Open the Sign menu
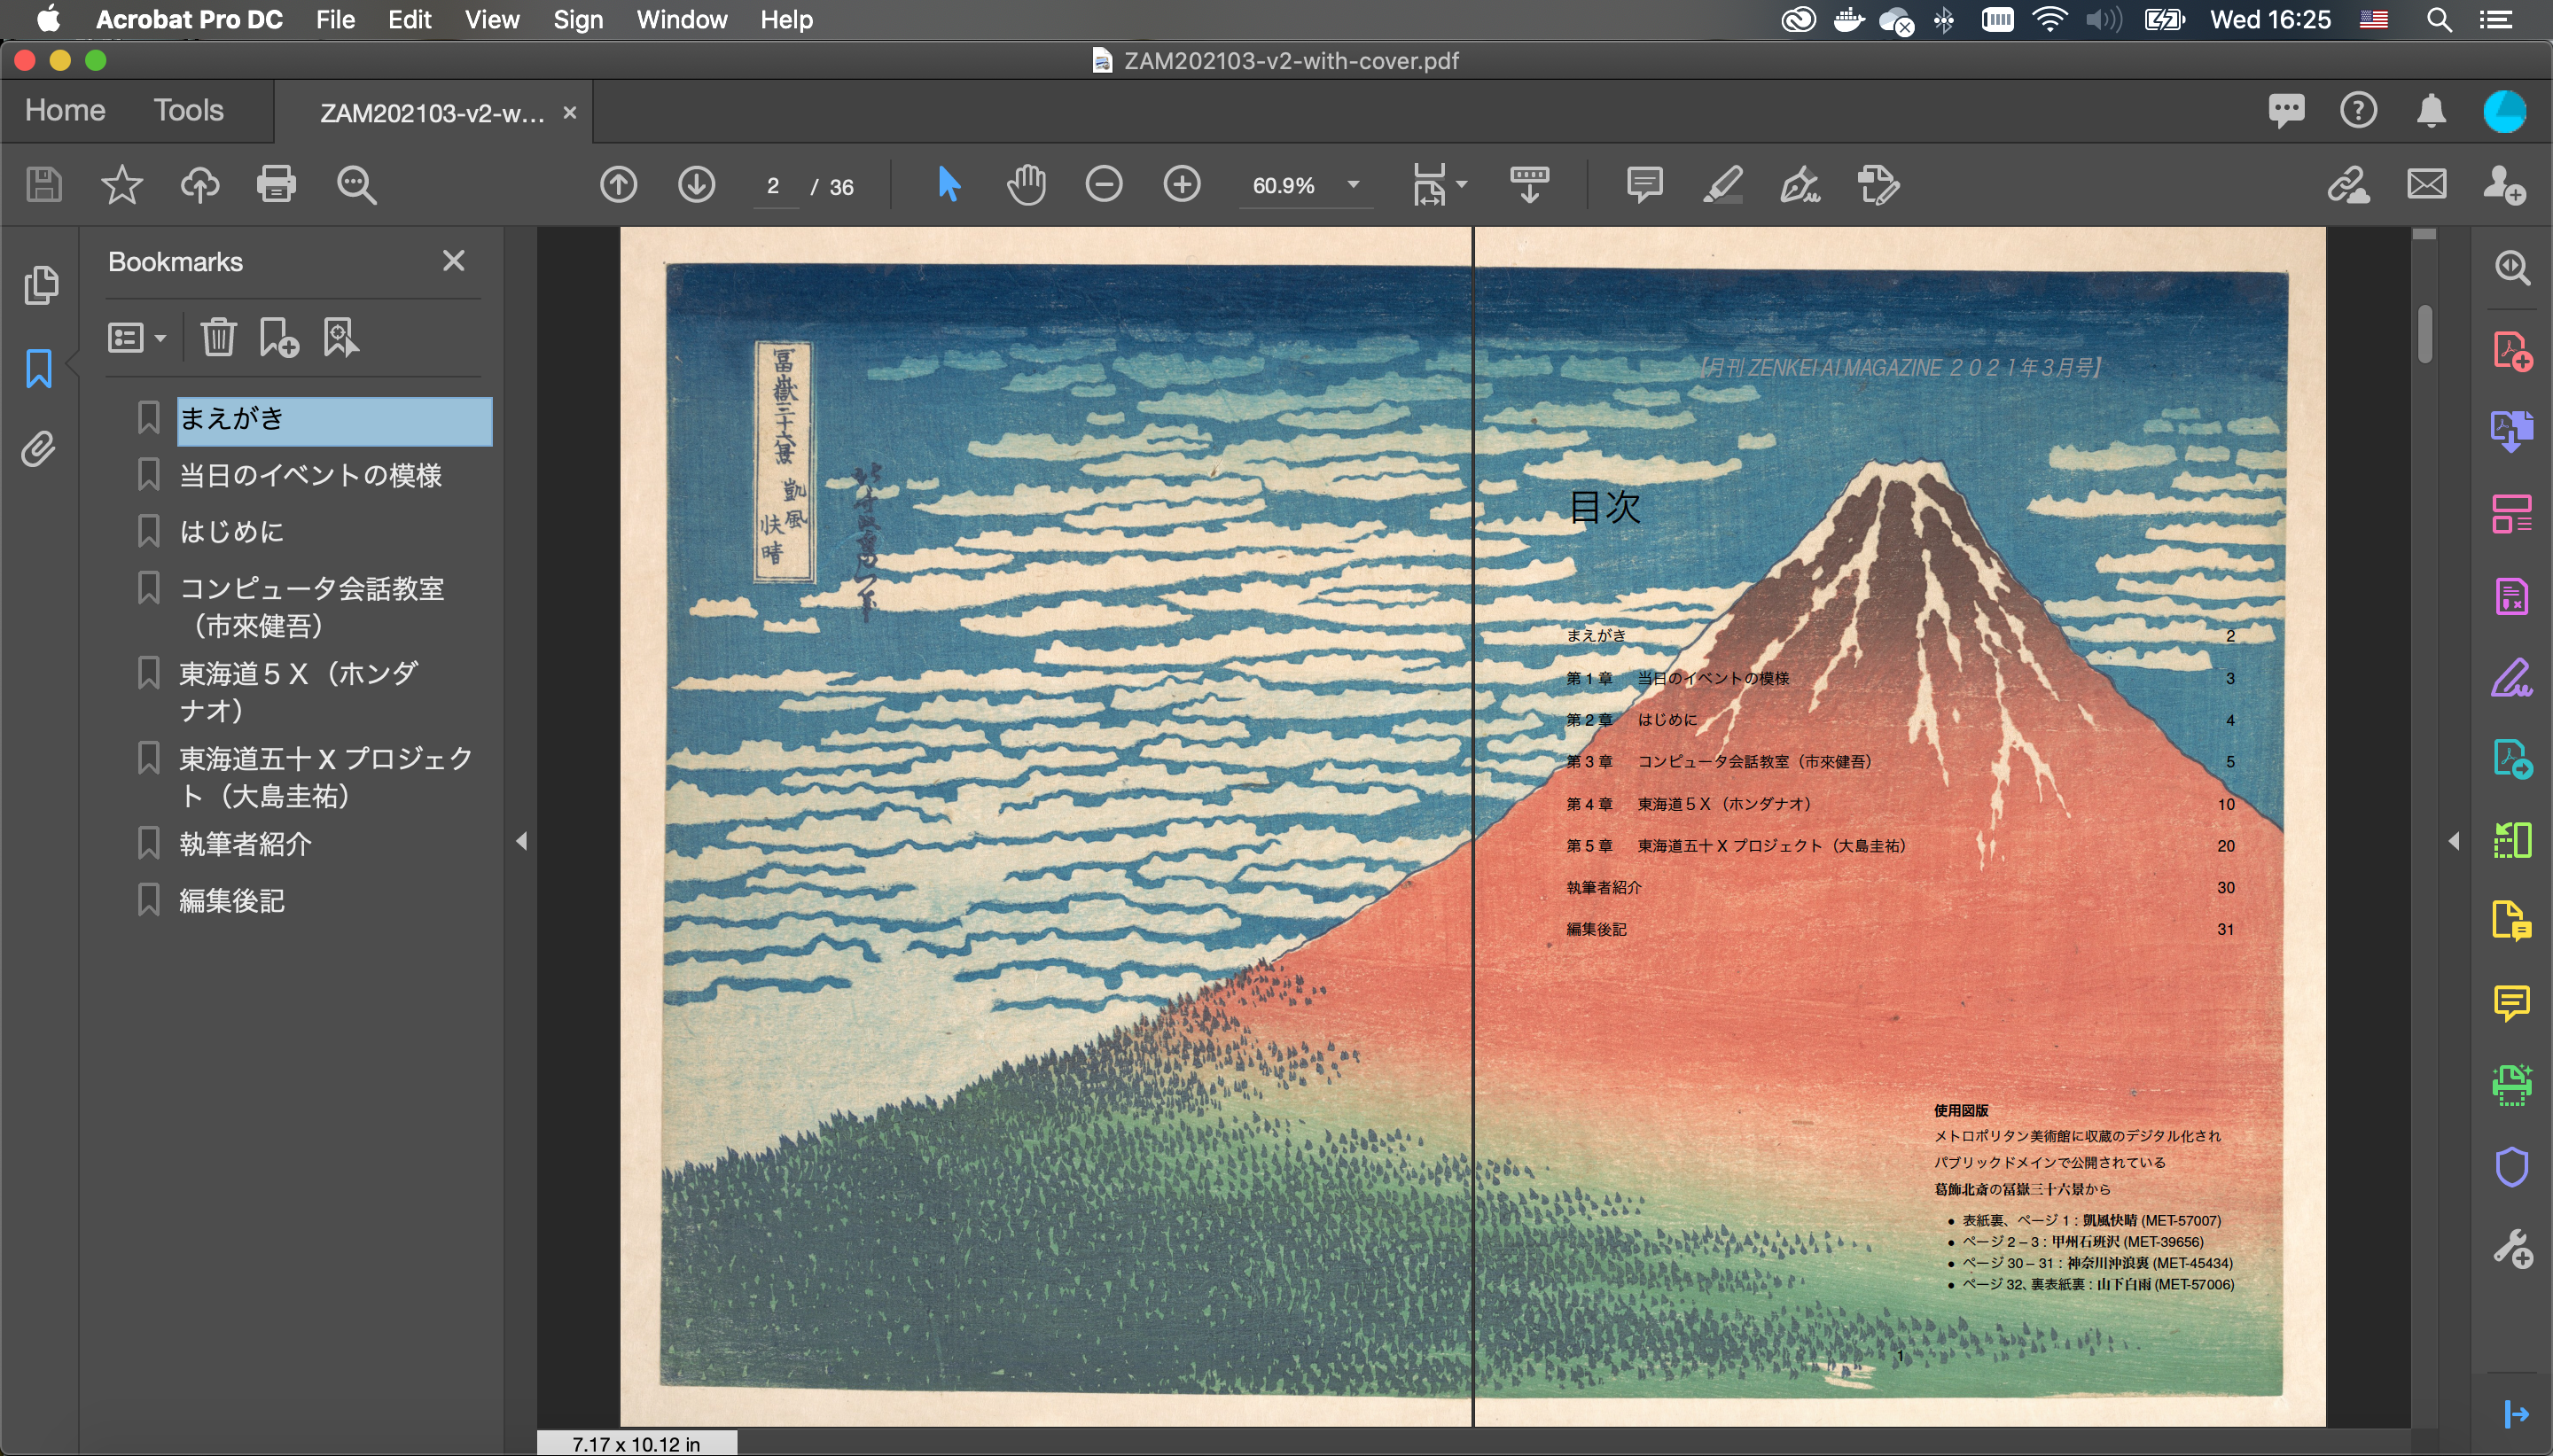 [x=578, y=19]
